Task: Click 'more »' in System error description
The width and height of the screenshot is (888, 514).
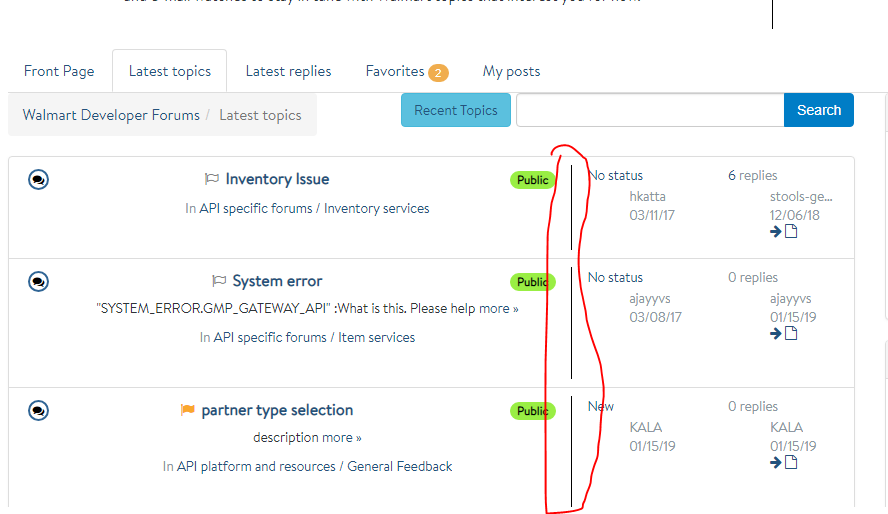Action: coord(498,309)
